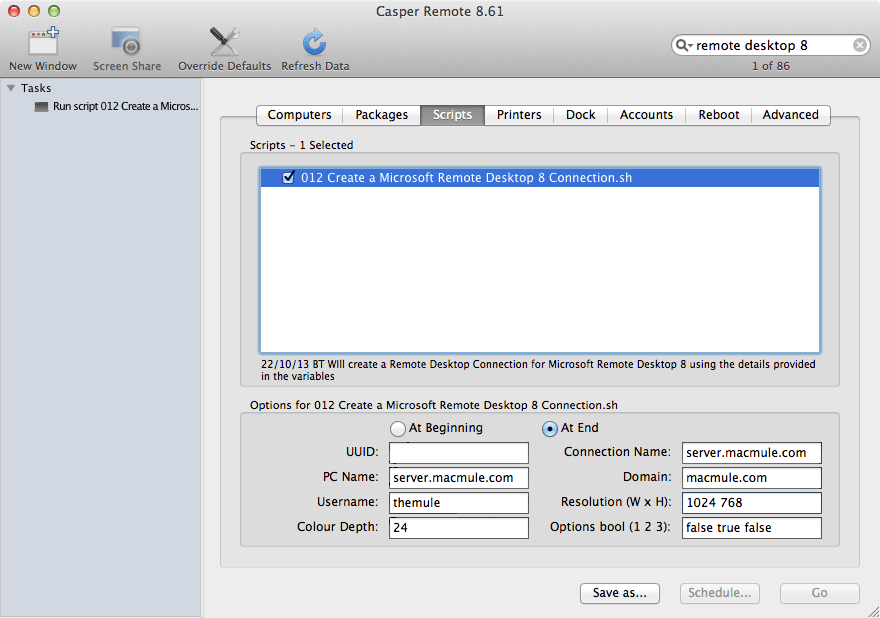
Task: Click the Save as button
Action: (619, 593)
